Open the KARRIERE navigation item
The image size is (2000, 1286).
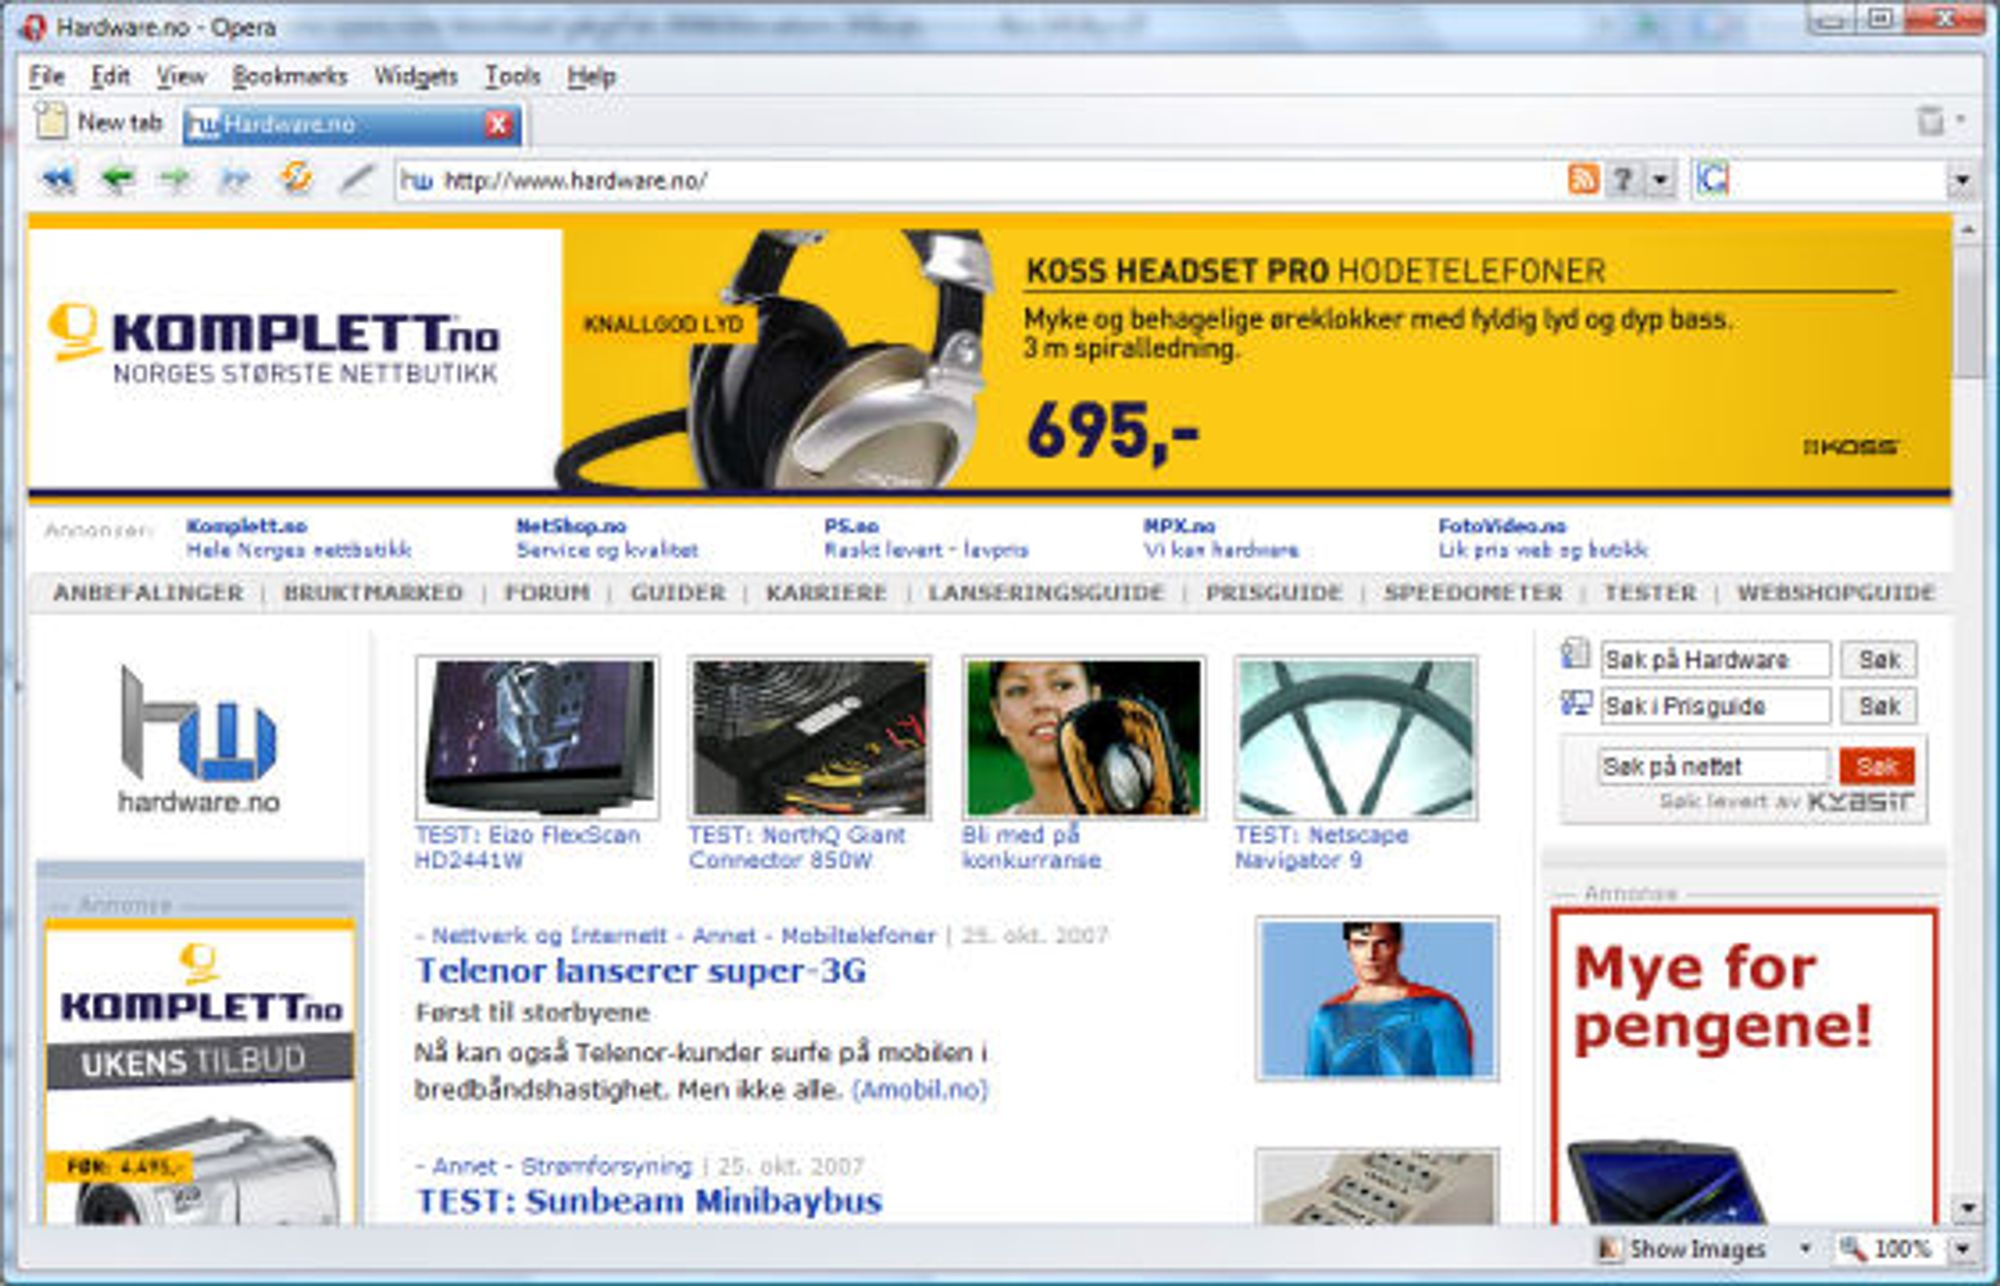(826, 593)
